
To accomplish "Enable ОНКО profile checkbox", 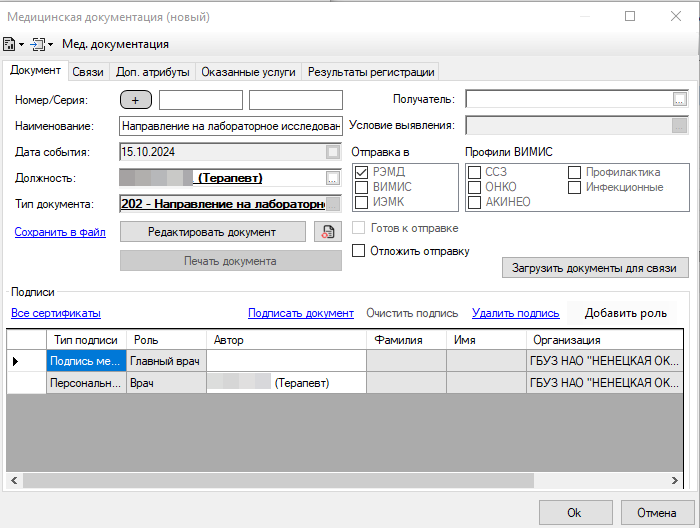I will [475, 187].
